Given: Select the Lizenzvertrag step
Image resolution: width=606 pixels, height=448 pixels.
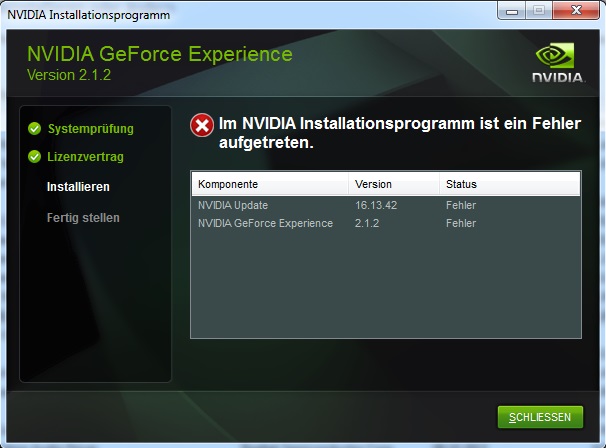Looking at the screenshot, I should pyautogui.click(x=85, y=157).
